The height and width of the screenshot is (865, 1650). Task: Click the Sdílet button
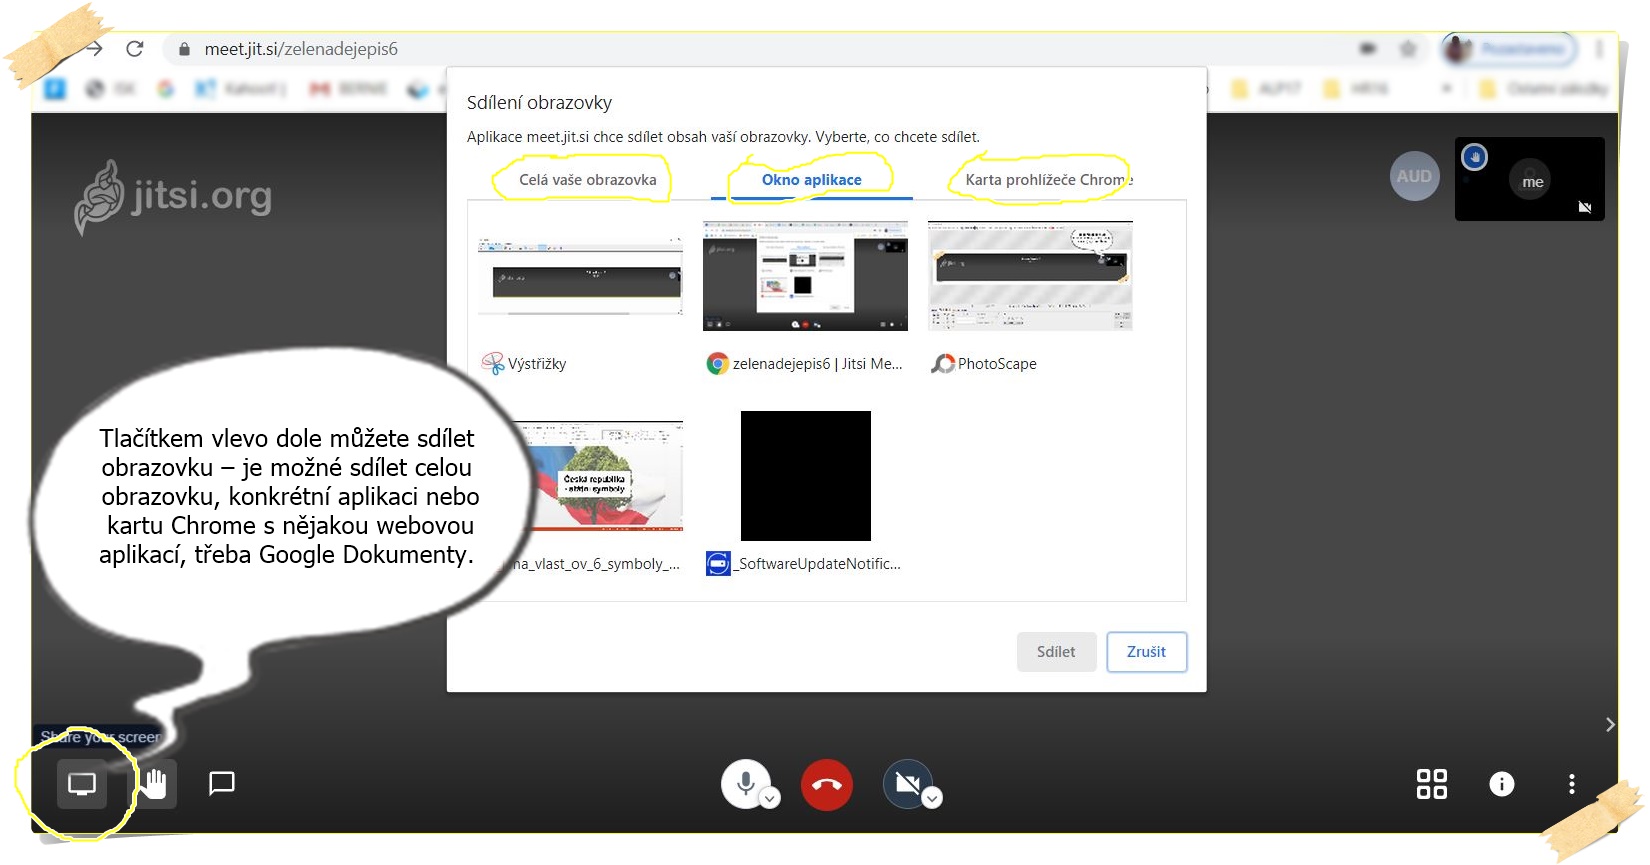(1056, 652)
